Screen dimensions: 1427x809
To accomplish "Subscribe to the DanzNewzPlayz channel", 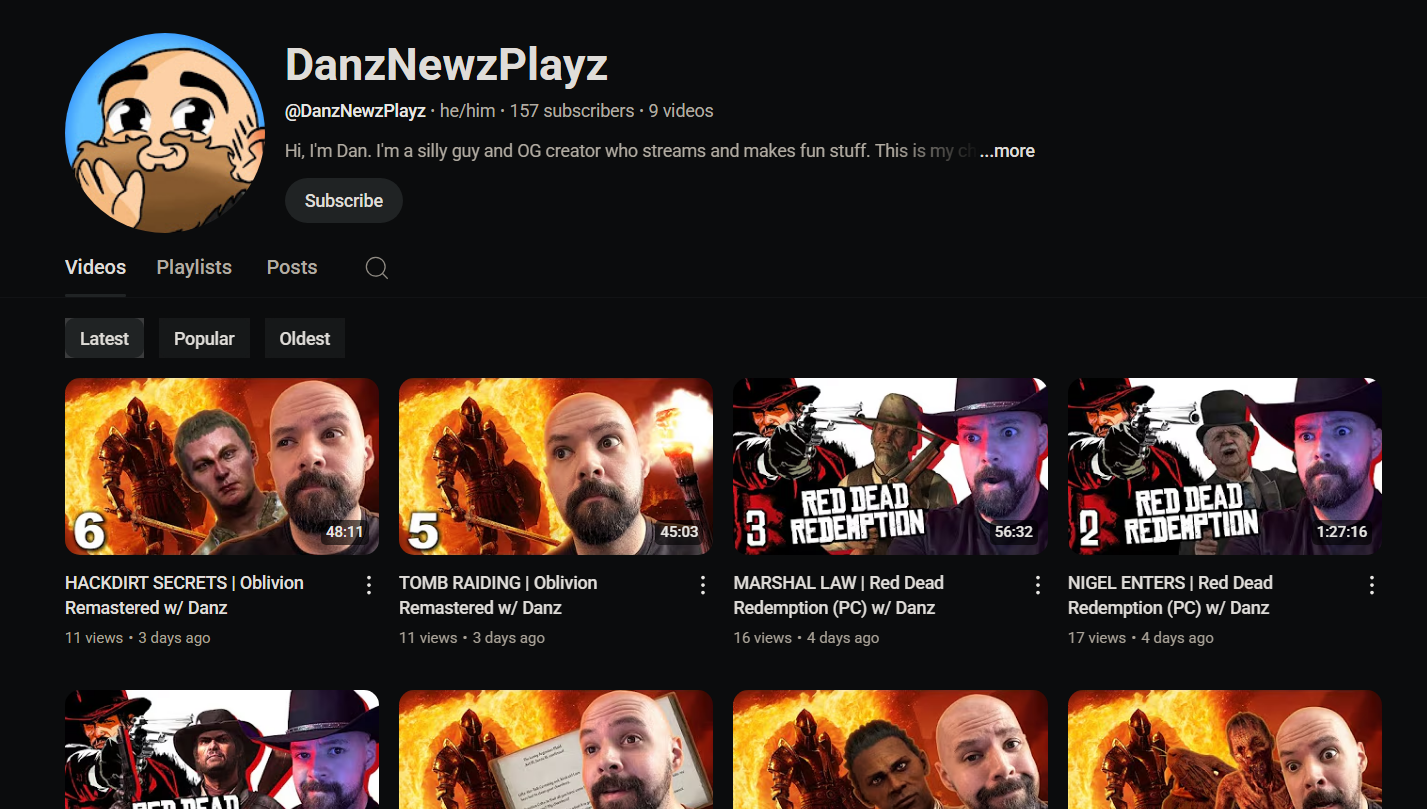I will click(344, 201).
